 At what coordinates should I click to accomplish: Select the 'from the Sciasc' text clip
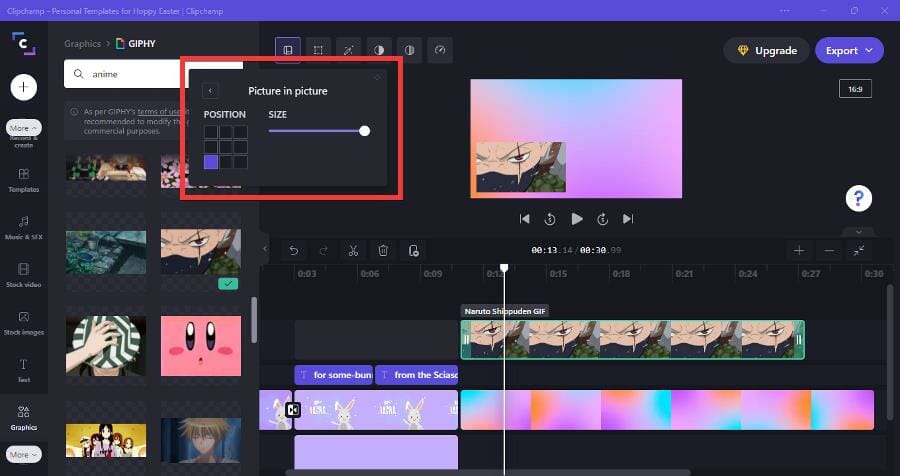pyautogui.click(x=417, y=375)
